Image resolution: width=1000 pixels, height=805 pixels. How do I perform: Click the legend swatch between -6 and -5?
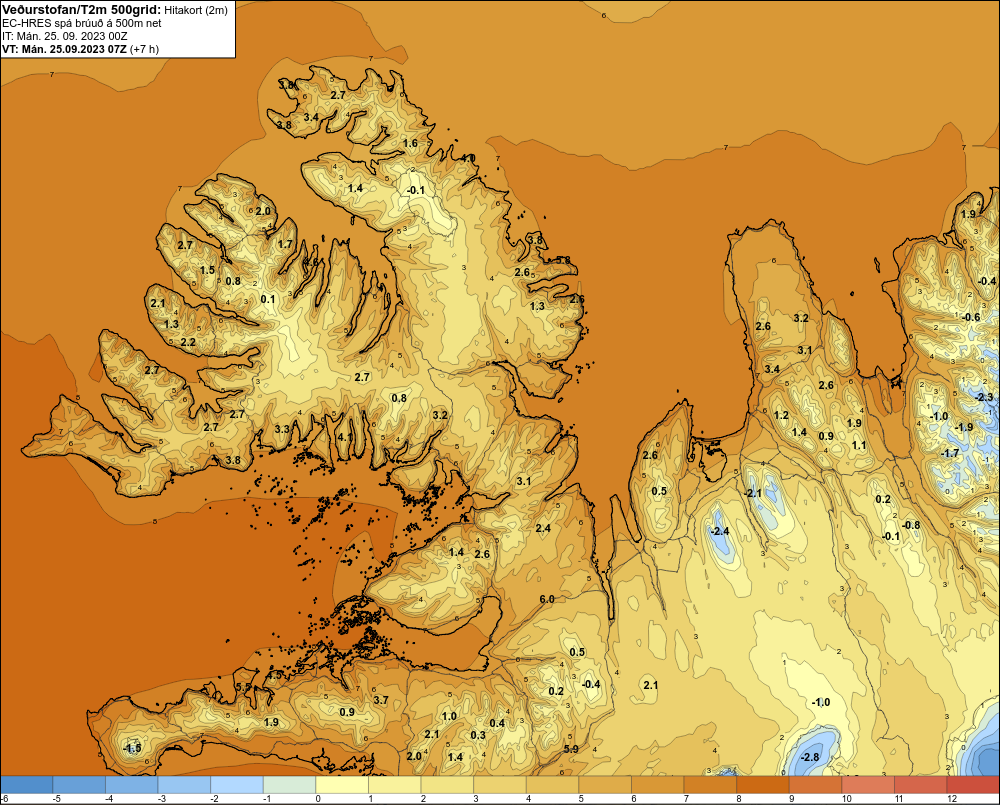pos(27,785)
